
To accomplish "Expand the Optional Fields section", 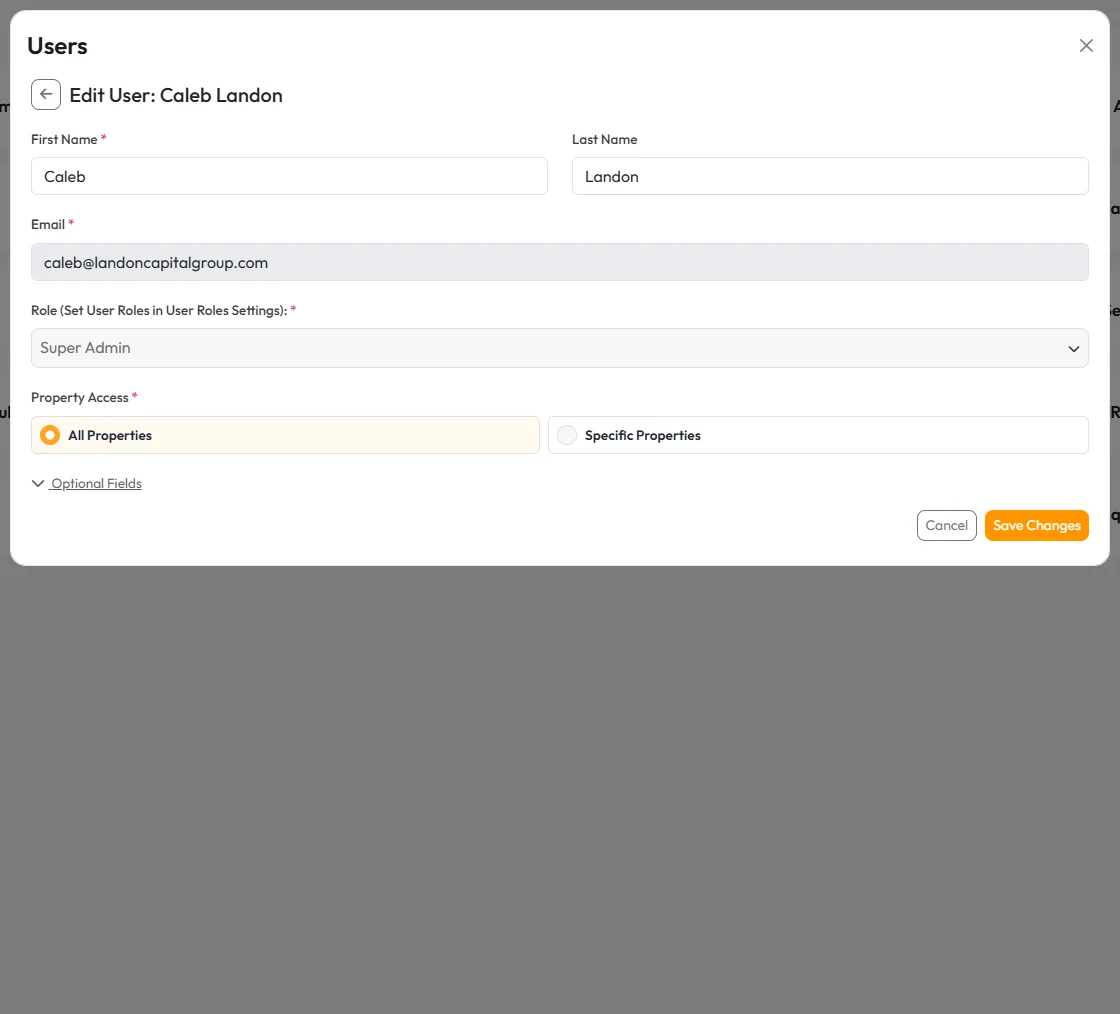I will pyautogui.click(x=87, y=483).
